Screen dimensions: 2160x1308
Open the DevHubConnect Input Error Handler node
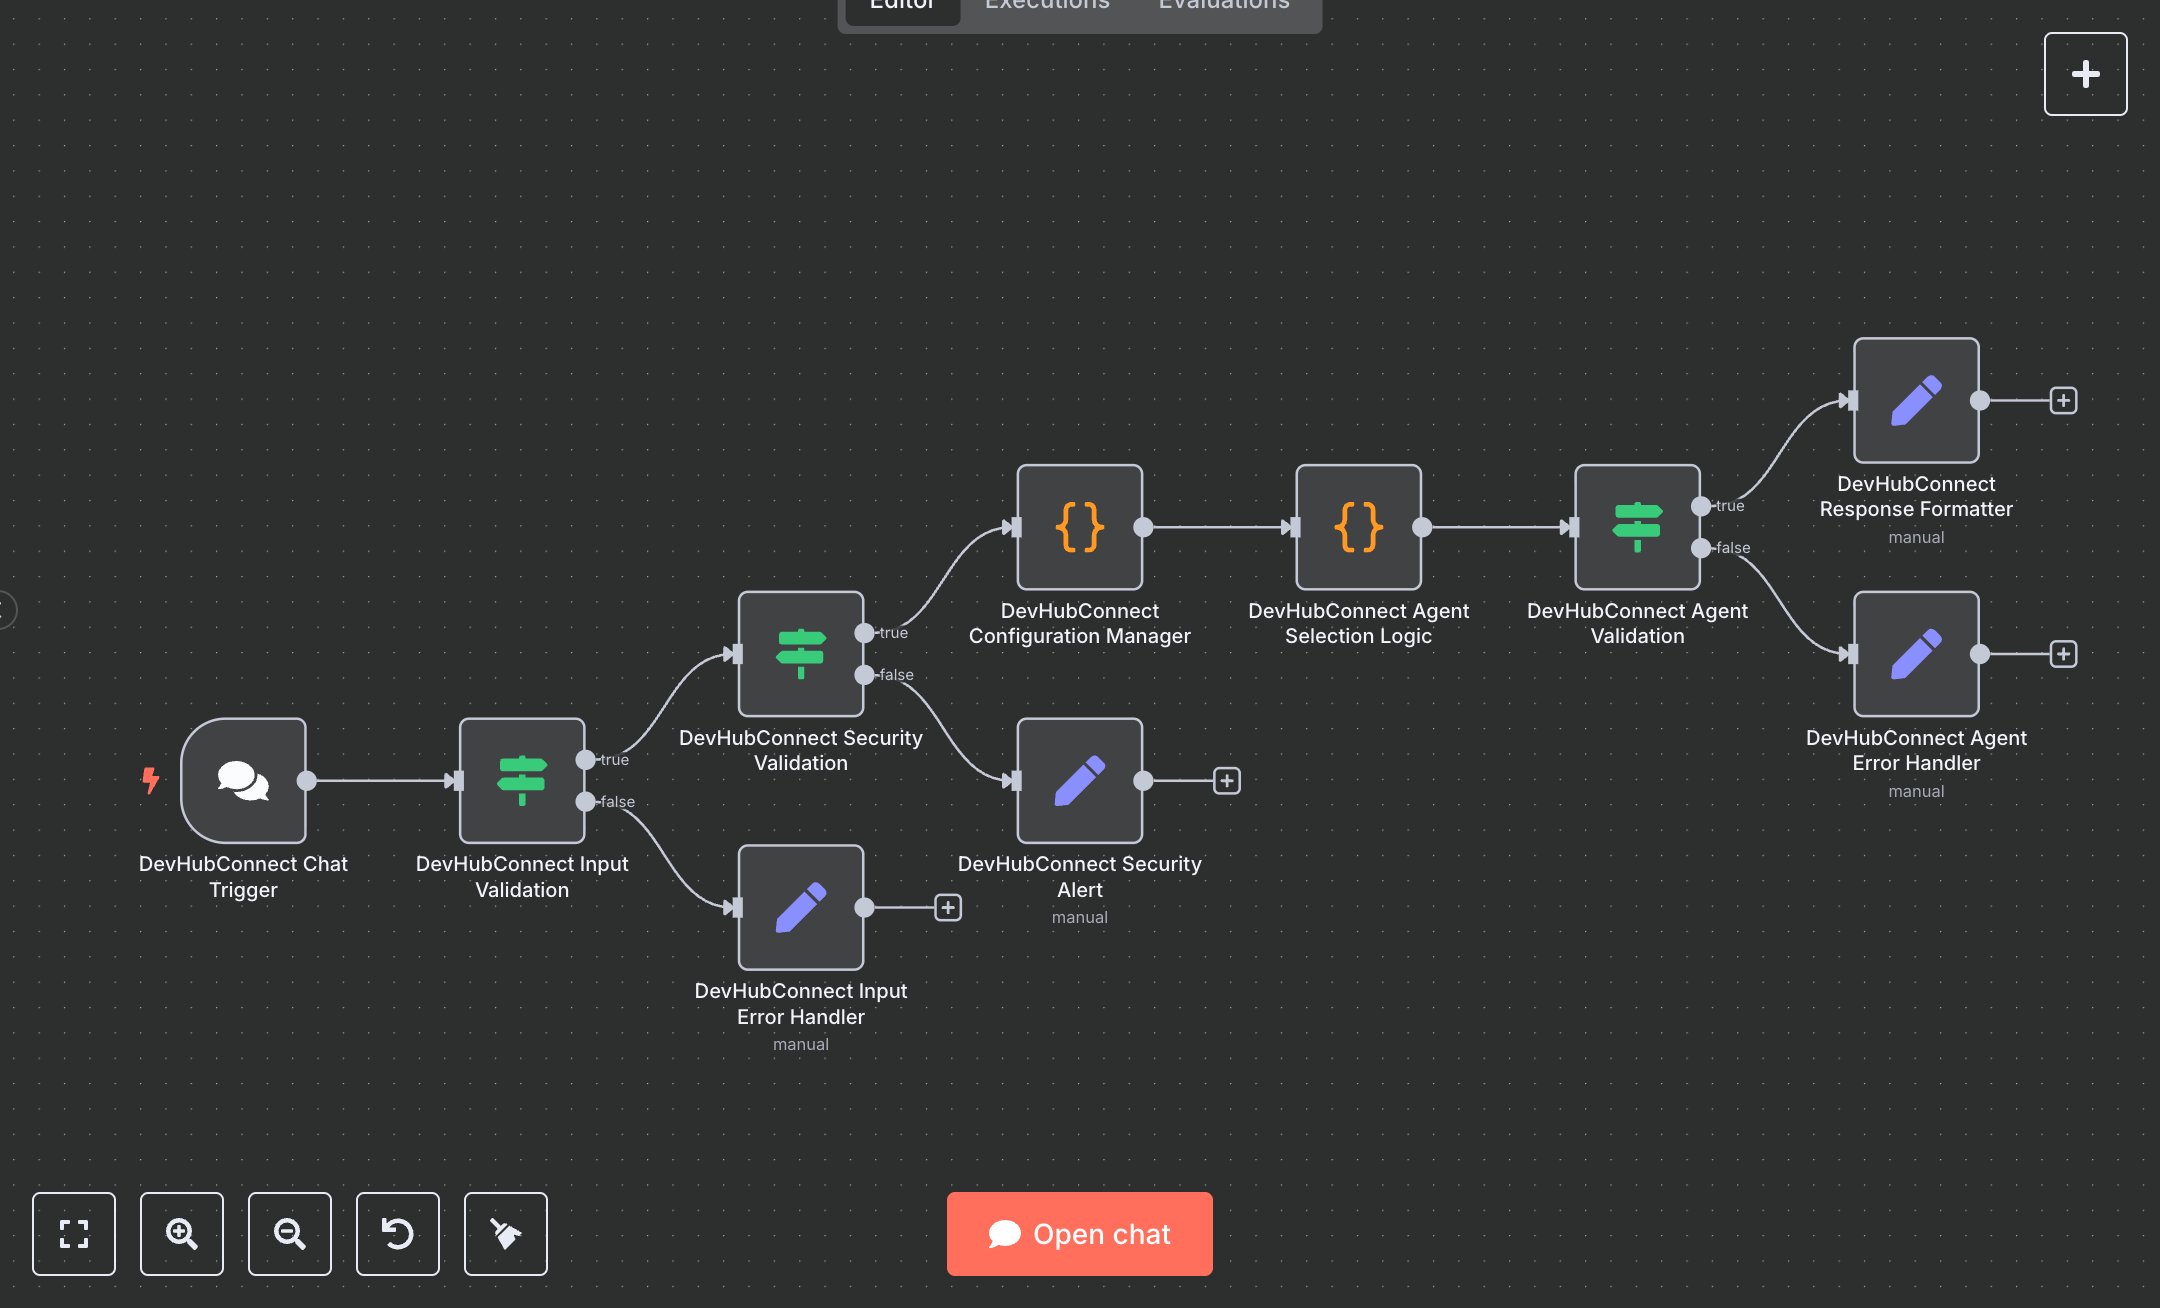tap(800, 908)
